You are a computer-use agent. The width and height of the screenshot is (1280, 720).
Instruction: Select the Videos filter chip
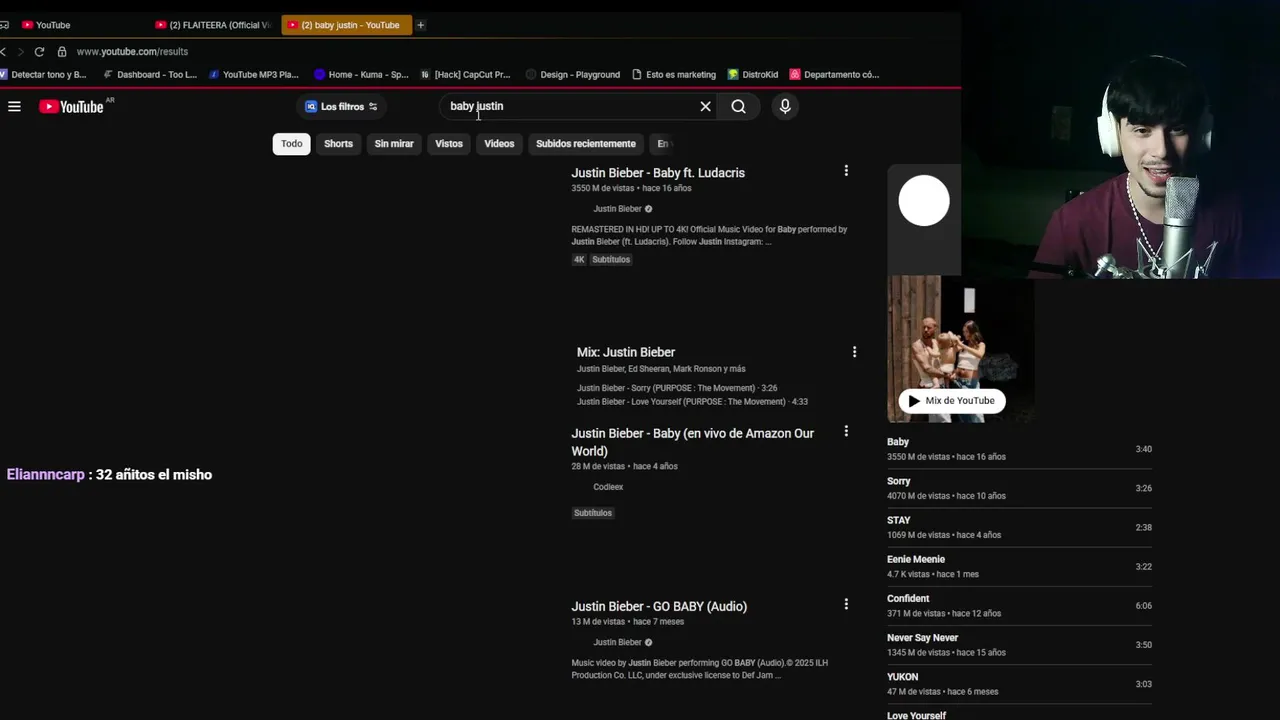point(499,144)
